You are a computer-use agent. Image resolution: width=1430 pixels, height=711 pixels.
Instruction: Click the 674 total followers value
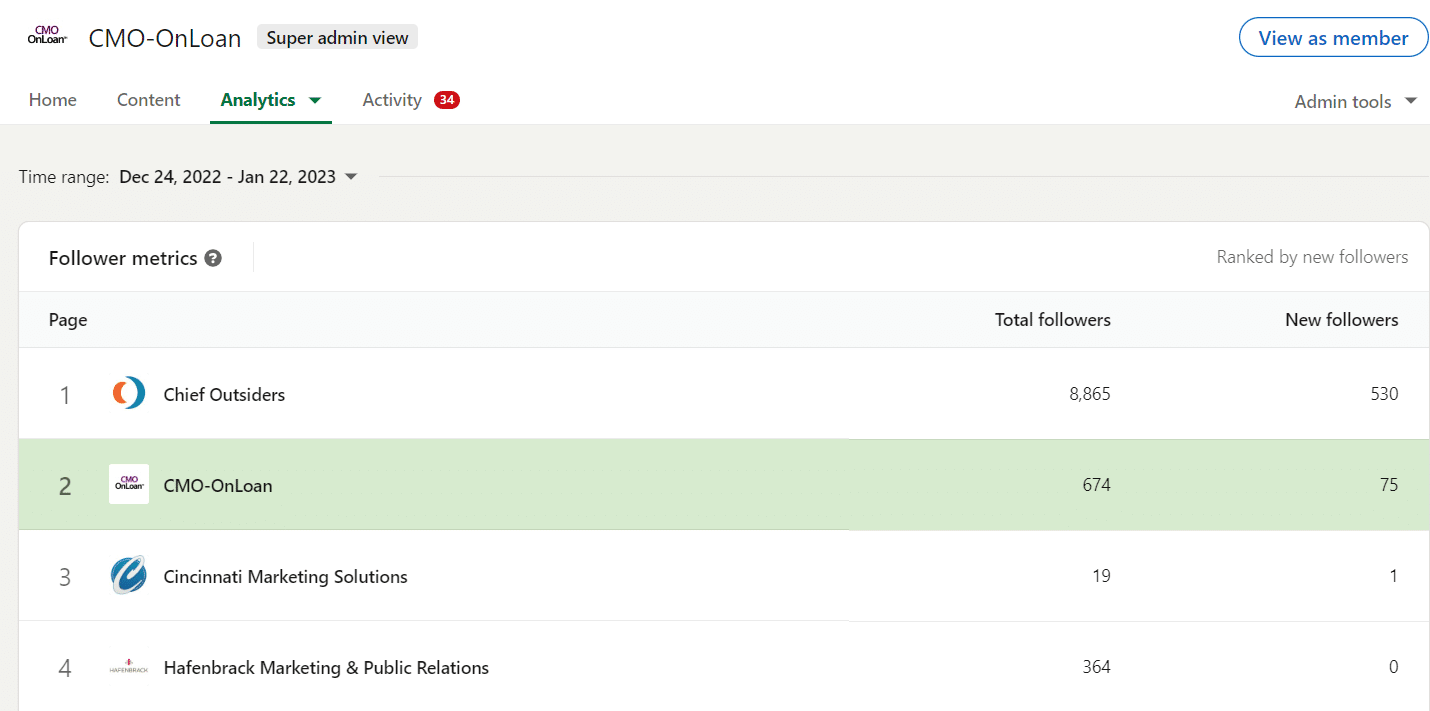click(x=1096, y=485)
